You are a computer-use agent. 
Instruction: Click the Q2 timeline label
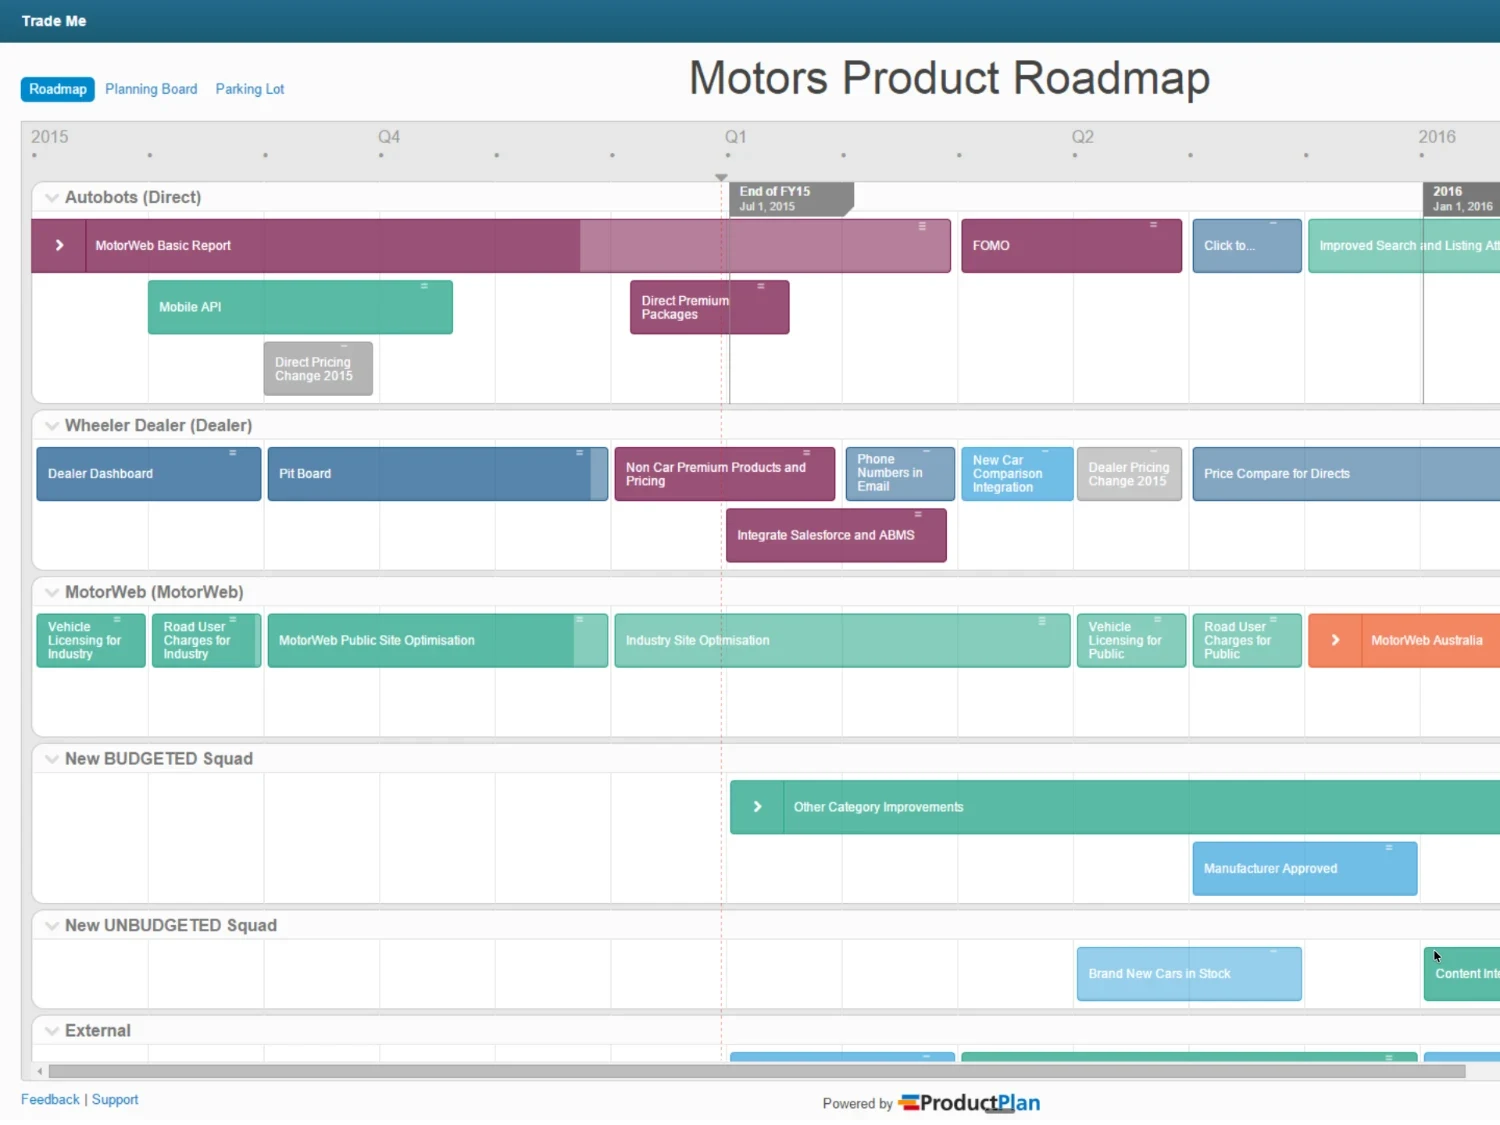pyautogui.click(x=1083, y=137)
